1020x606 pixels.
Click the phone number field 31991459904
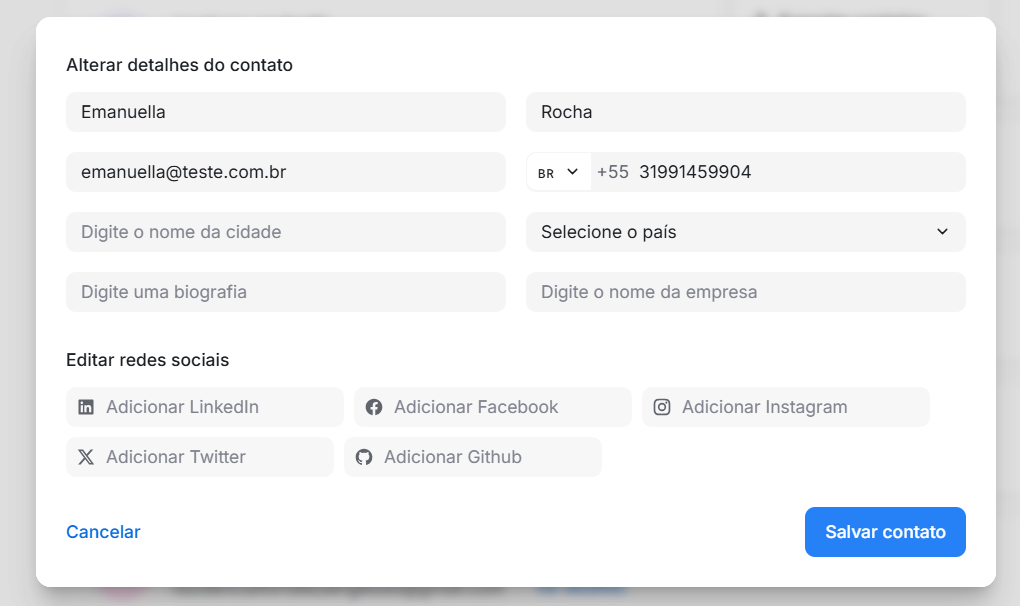point(795,172)
